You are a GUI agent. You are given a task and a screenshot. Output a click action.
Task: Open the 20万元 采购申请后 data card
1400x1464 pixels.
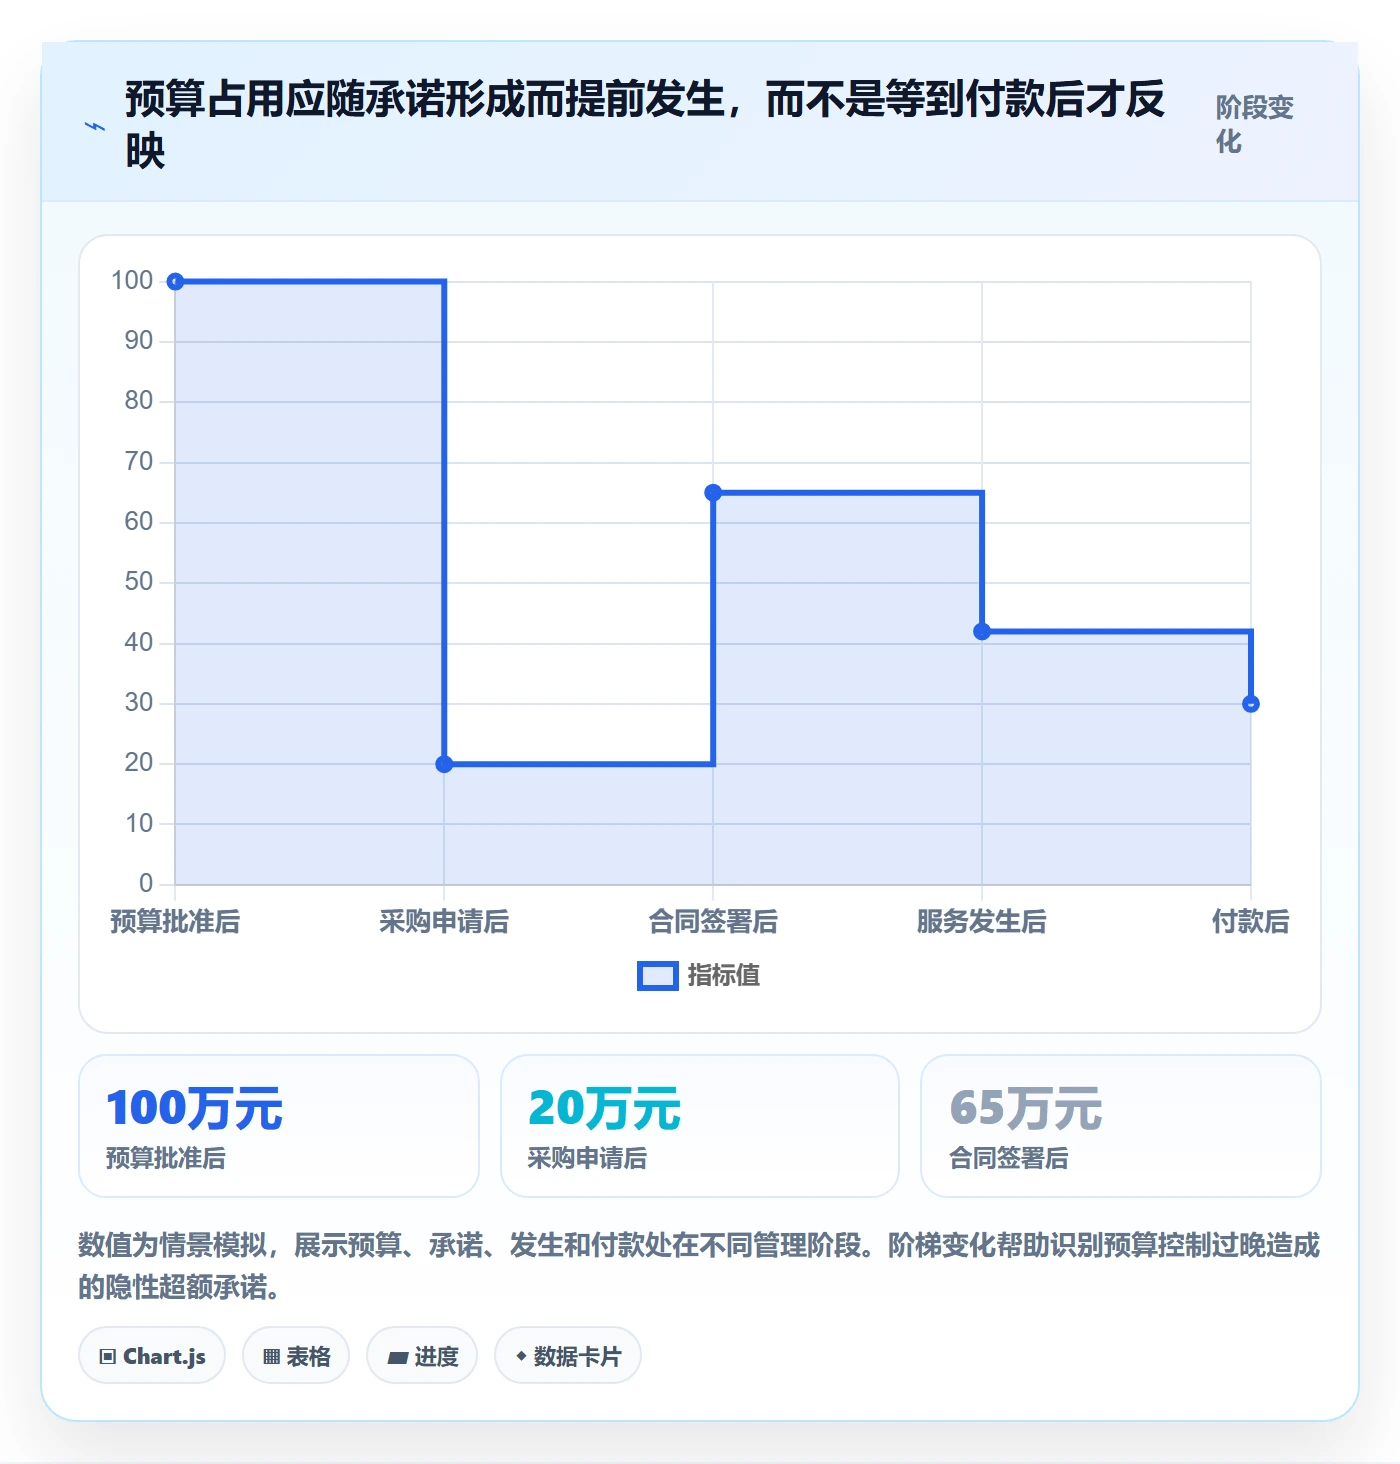point(700,1126)
